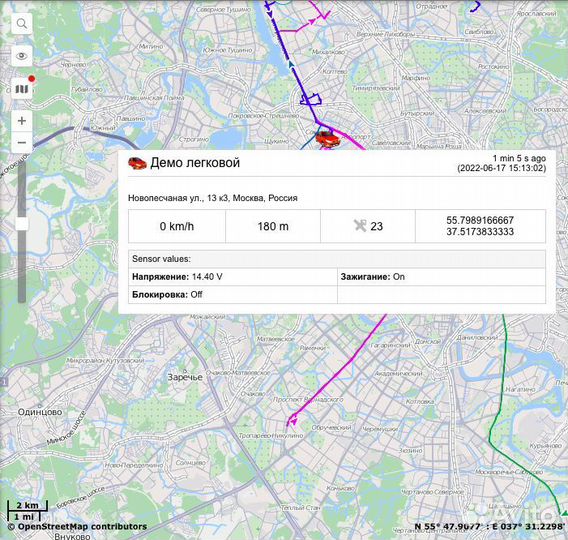This screenshot has height=540, width=568.
Task: Open the OpenStreetMap contributors attribution link
Action: click(77, 527)
